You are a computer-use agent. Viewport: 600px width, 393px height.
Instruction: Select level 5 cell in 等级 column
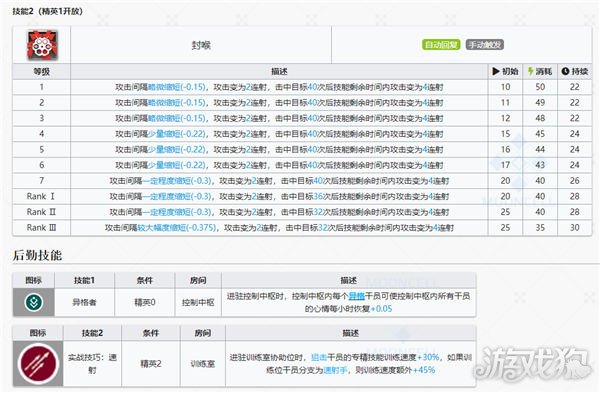41,149
